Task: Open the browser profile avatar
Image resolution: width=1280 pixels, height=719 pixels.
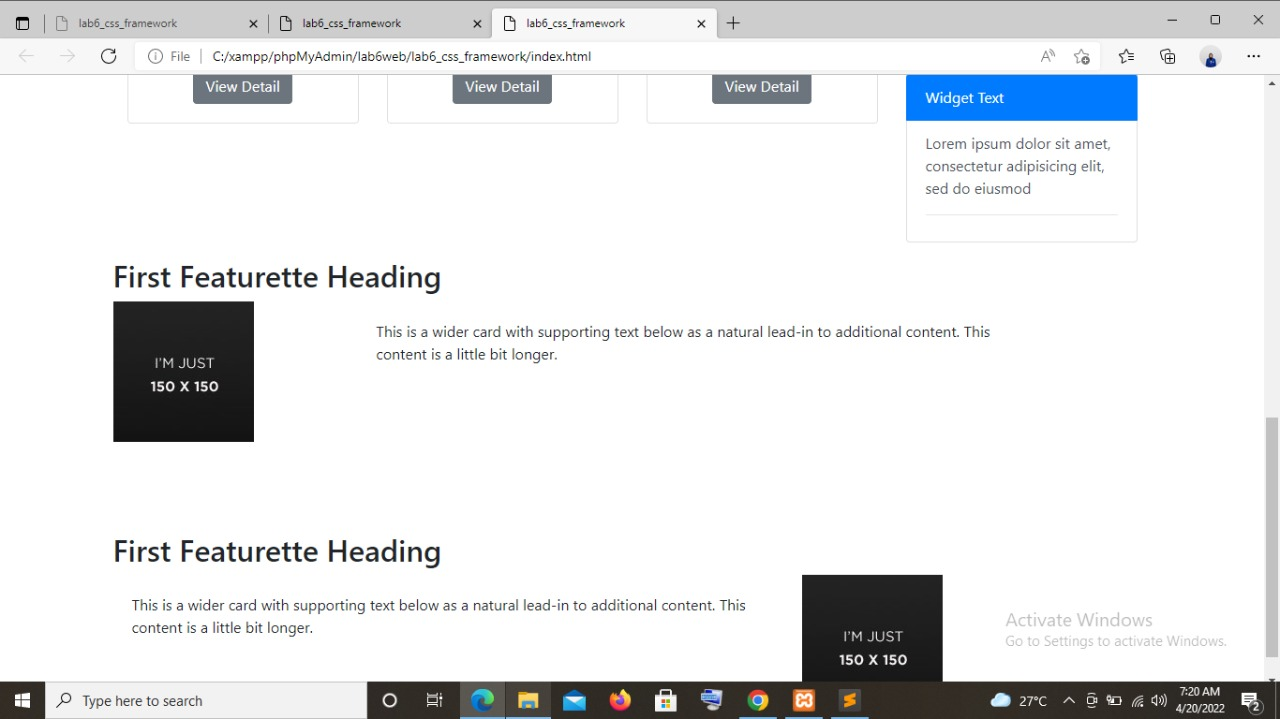Action: (x=1210, y=57)
